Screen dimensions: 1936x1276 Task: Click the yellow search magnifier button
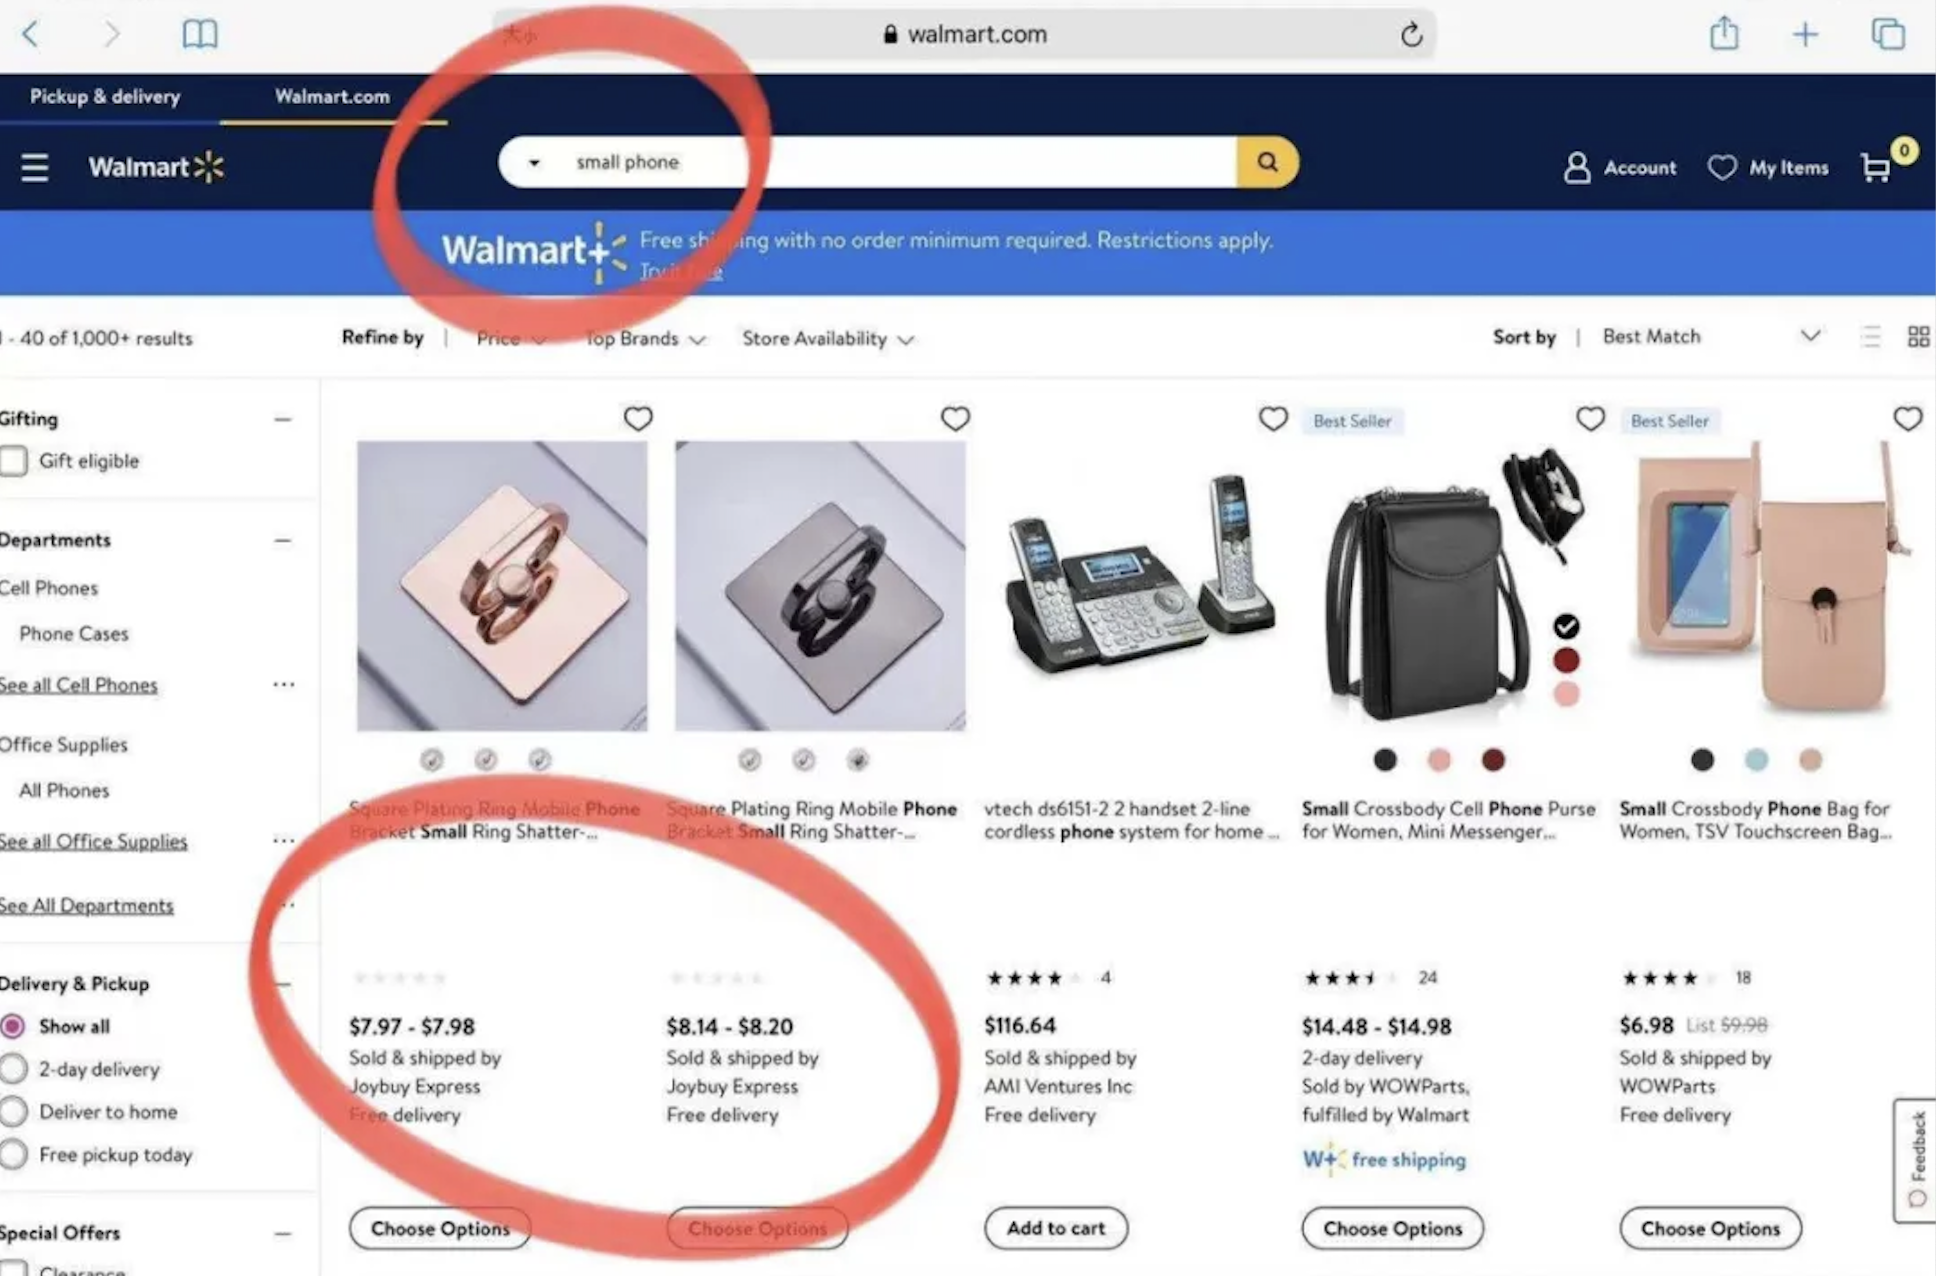1267,162
